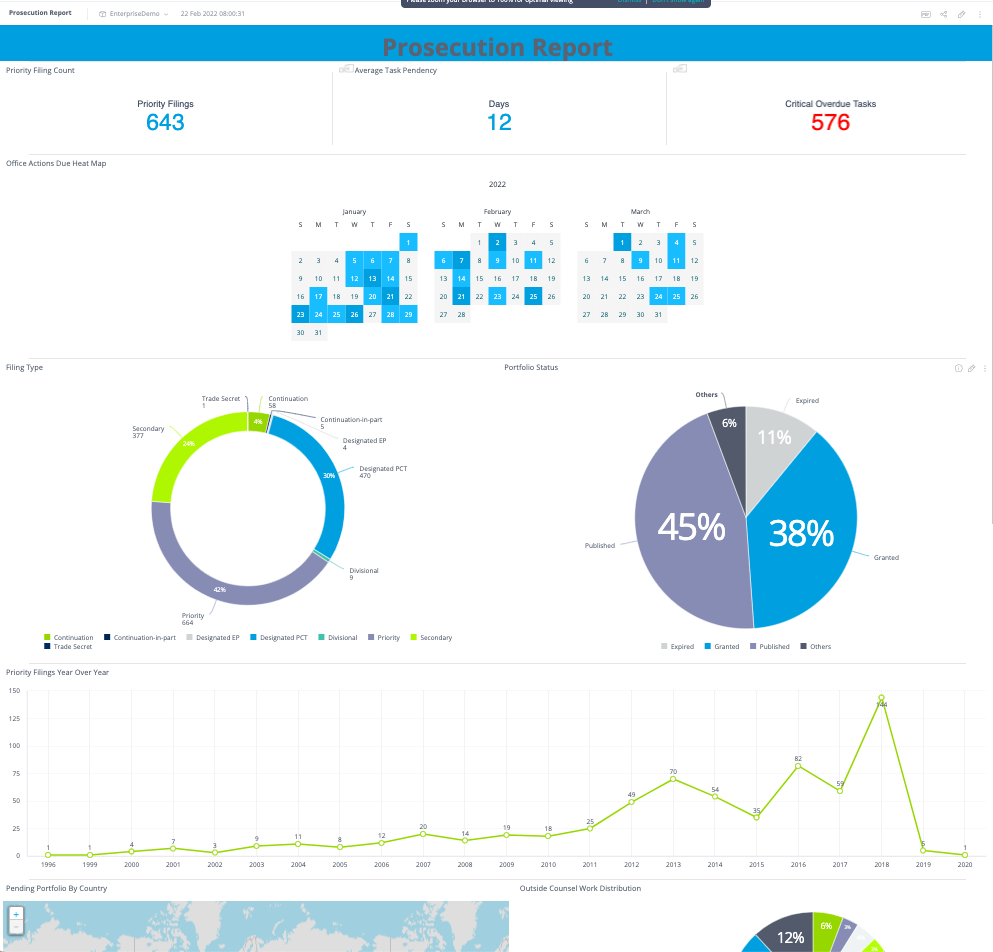Open the dashboard more options menu
The image size is (993, 952).
coord(979,14)
